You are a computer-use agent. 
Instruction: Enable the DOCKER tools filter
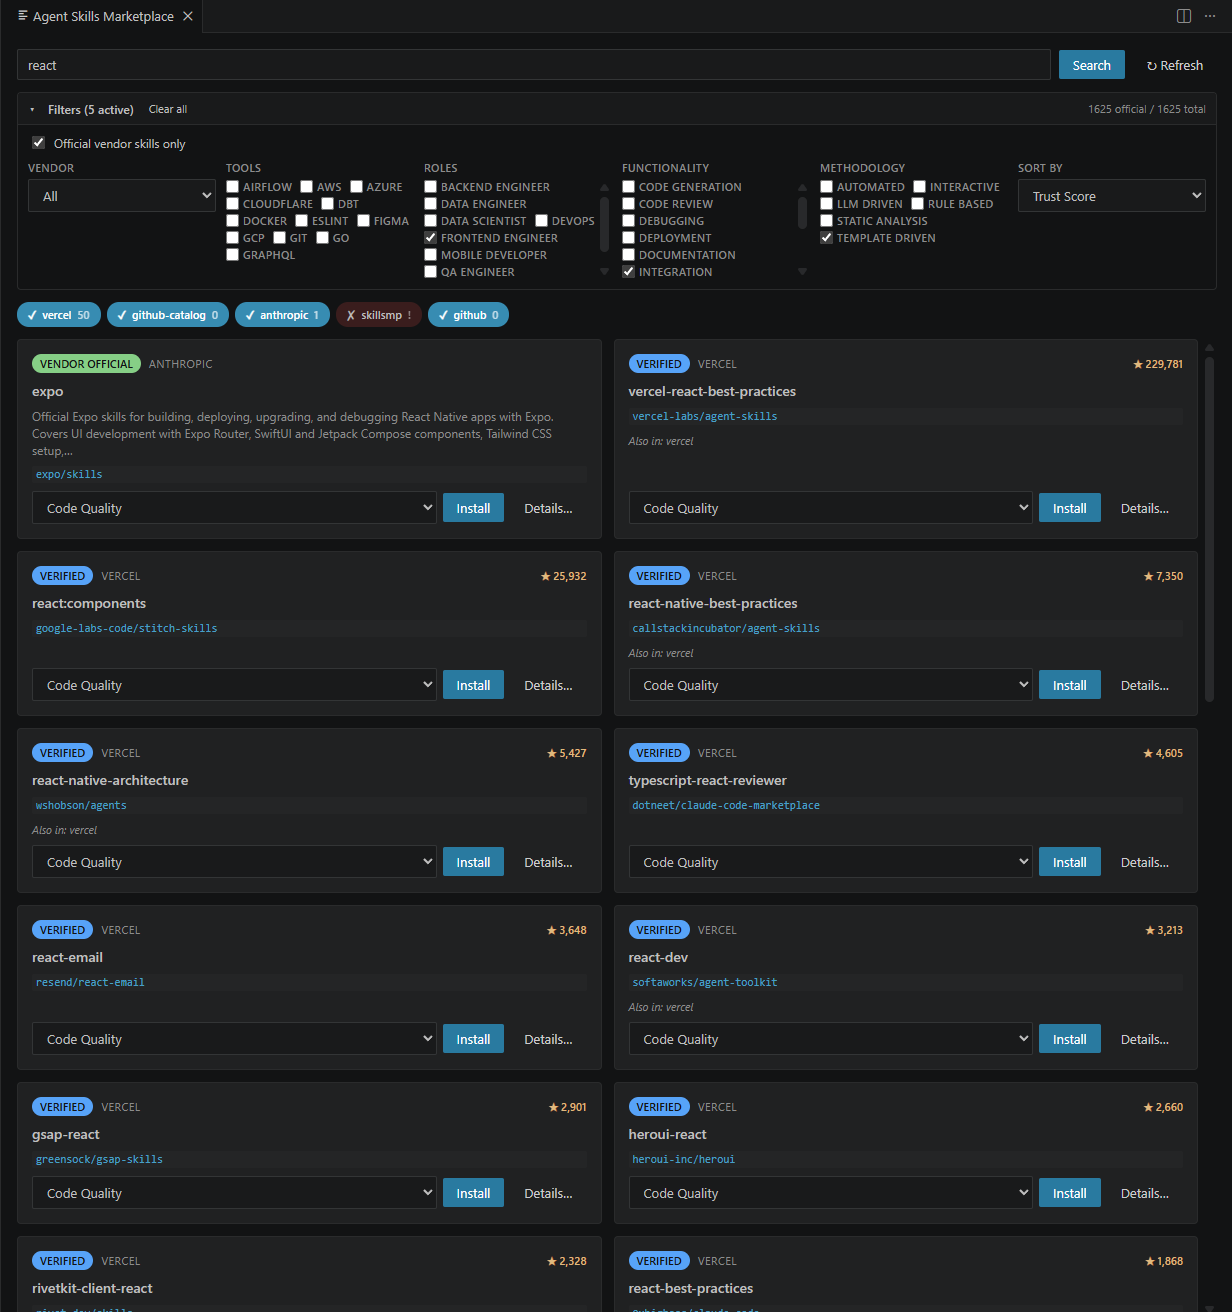pos(232,220)
